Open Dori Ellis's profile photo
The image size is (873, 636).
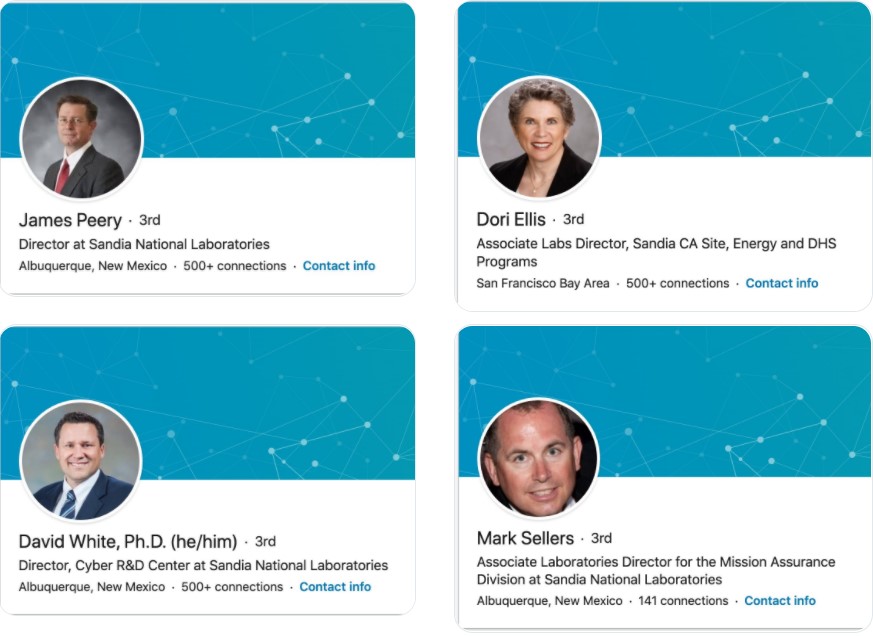point(540,138)
